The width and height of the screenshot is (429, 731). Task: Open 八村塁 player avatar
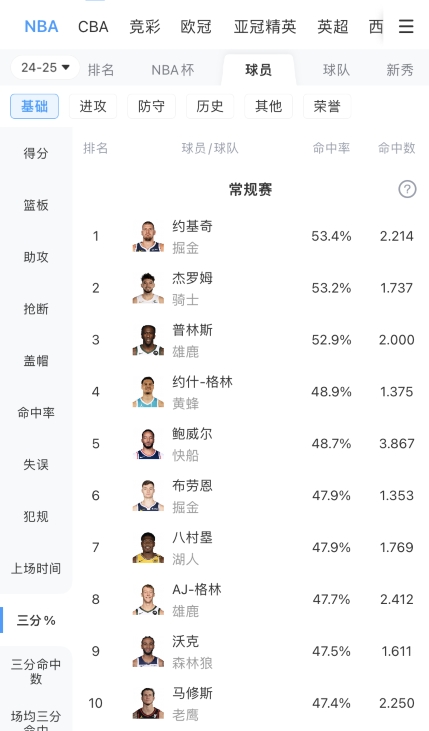[x=148, y=547]
